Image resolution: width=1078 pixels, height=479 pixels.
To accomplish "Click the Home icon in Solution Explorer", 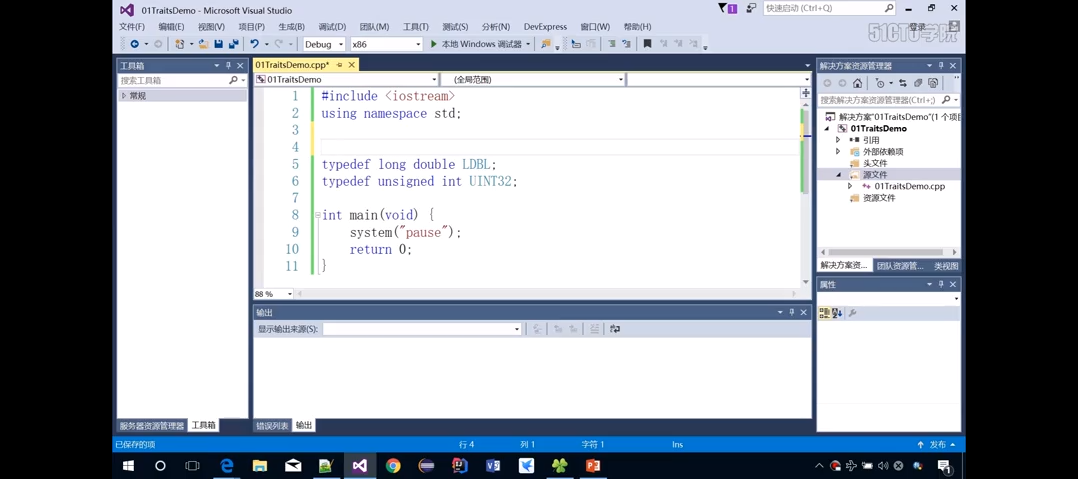I will [857, 83].
